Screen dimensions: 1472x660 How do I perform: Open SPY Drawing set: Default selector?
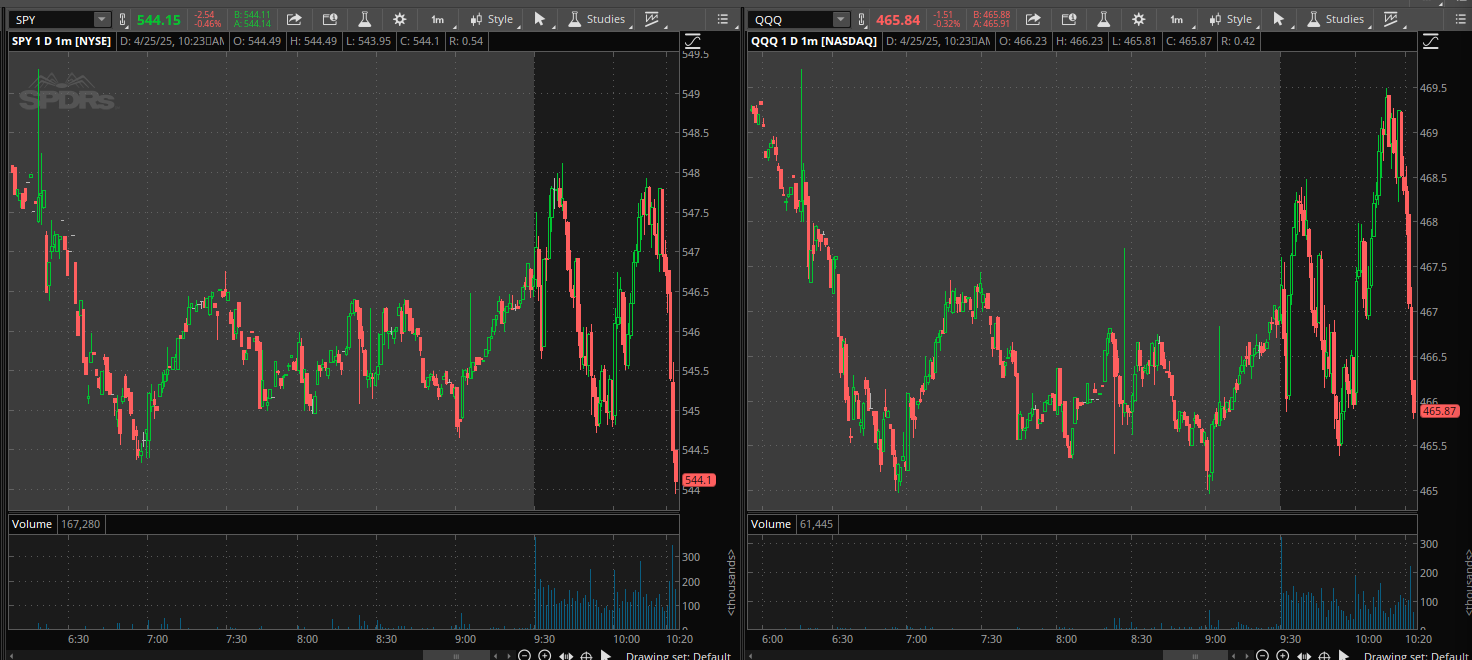pos(678,656)
